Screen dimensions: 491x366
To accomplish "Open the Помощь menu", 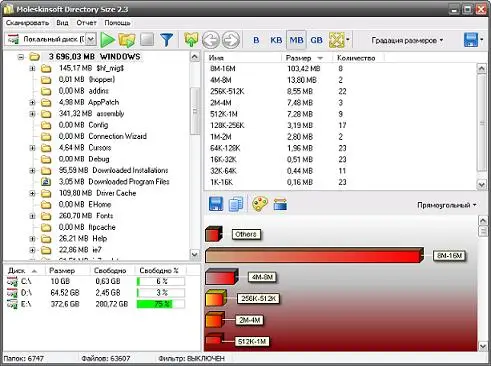I will (x=117, y=23).
